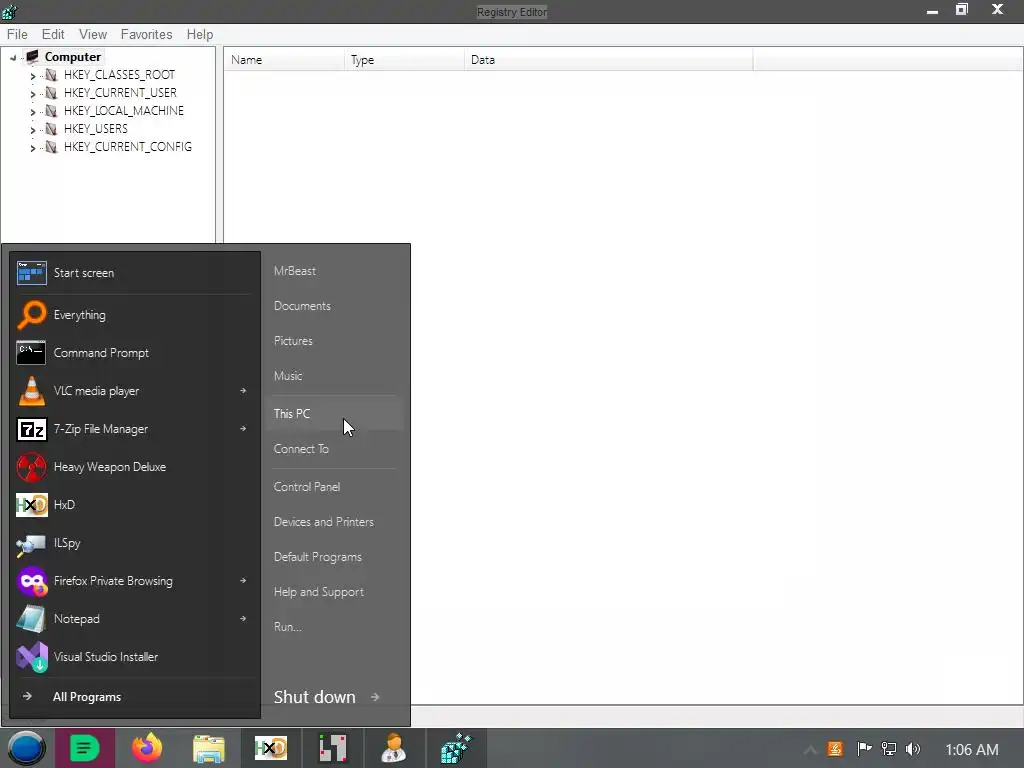This screenshot has width=1024, height=768.
Task: Sort by Data column header
Action: pyautogui.click(x=609, y=60)
